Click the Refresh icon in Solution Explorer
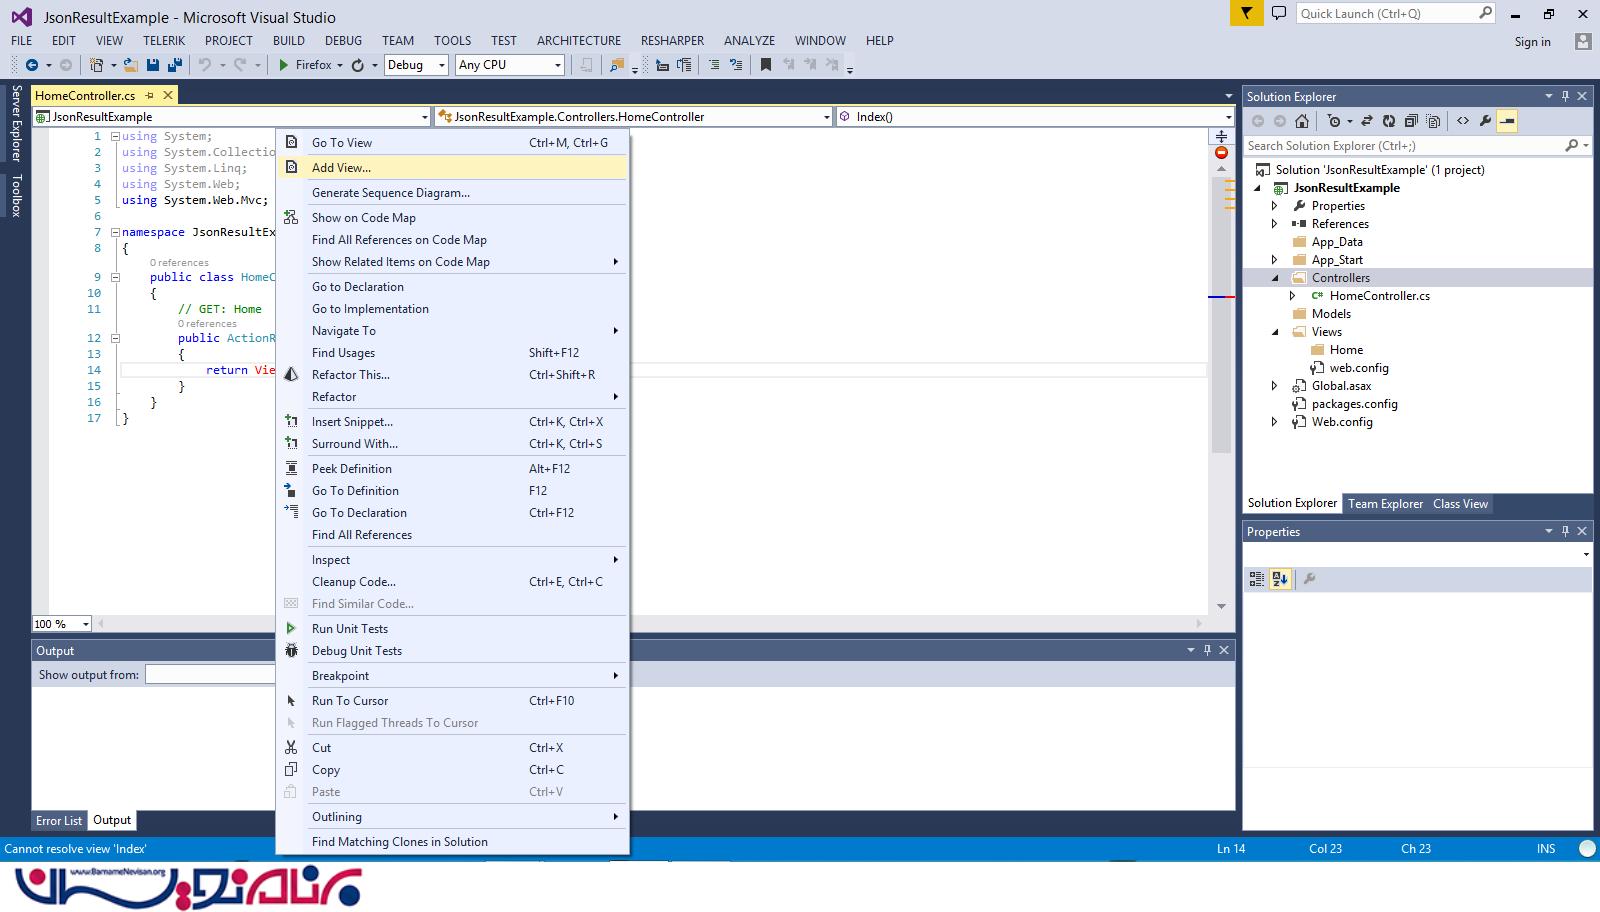 [1388, 121]
